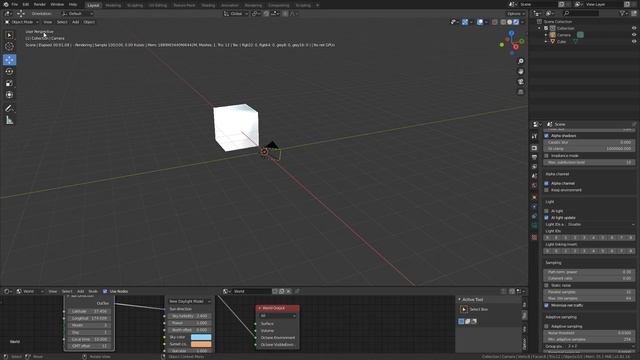Open the Render properties tab icon
640x360 pixels.
pos(534,148)
